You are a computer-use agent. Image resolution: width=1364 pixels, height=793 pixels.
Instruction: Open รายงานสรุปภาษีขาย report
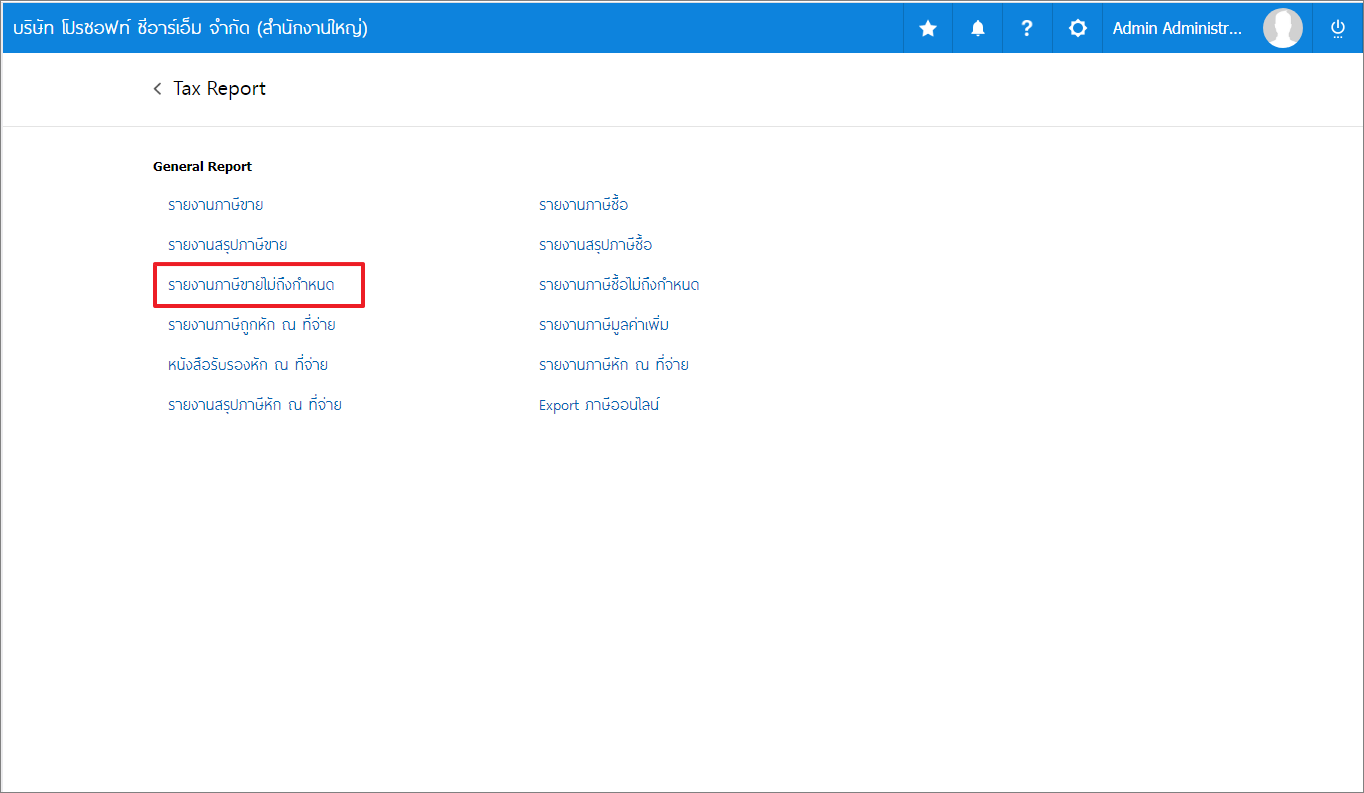tap(228, 245)
